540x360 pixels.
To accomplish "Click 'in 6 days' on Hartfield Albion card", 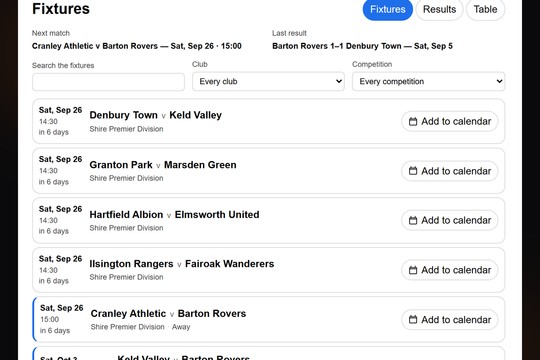I will pos(54,231).
